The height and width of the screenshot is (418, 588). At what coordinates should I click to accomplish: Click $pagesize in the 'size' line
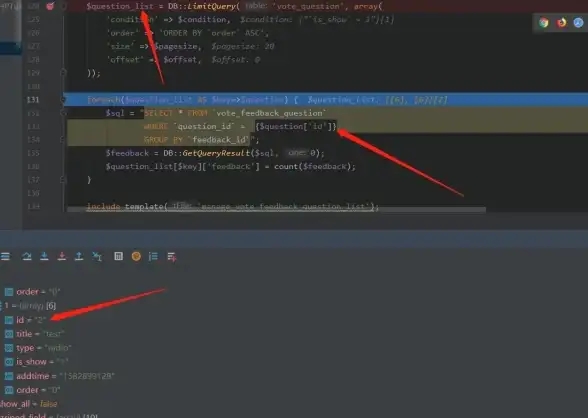tap(176, 46)
